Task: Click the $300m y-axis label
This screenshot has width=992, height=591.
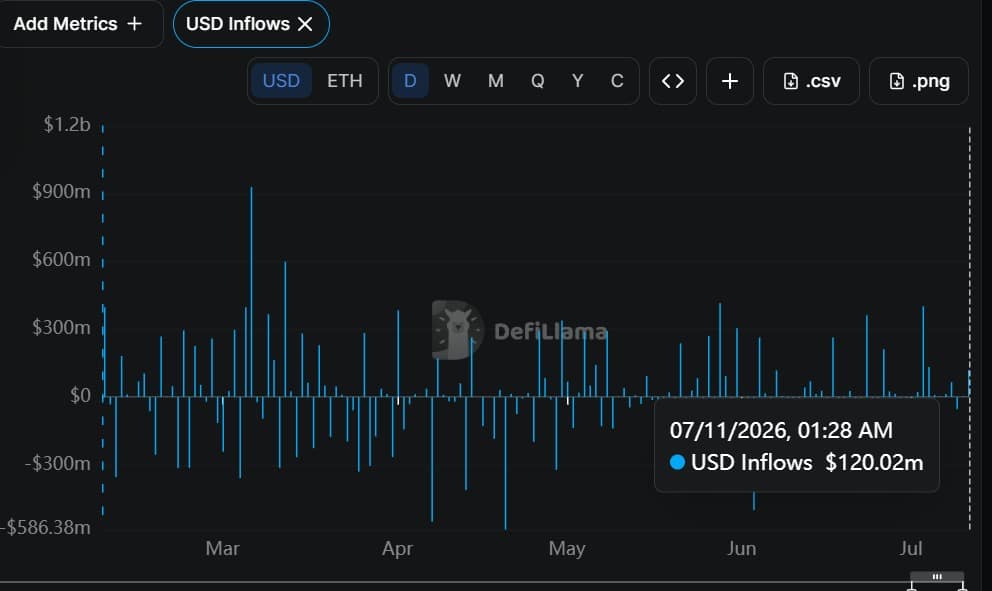Action: point(61,328)
